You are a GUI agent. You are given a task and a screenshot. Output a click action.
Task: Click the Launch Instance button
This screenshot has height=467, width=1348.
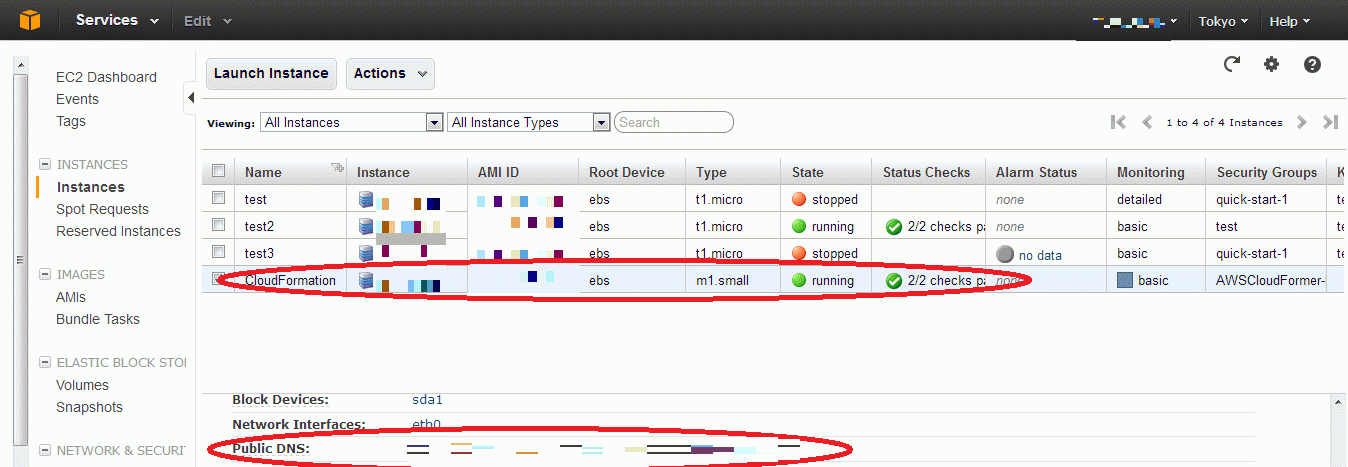271,73
